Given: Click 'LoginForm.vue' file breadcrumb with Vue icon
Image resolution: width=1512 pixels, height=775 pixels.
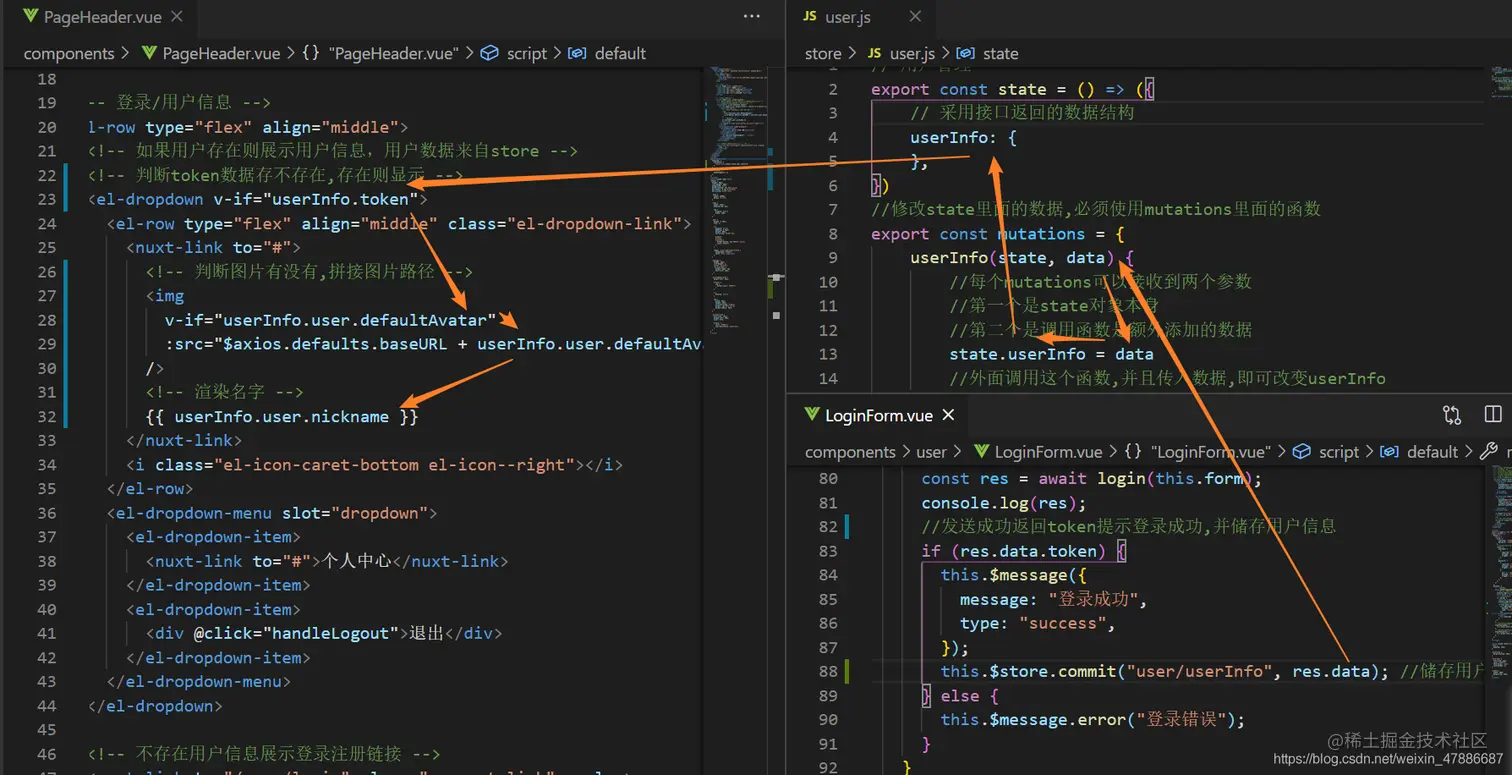Looking at the screenshot, I should (x=1049, y=452).
